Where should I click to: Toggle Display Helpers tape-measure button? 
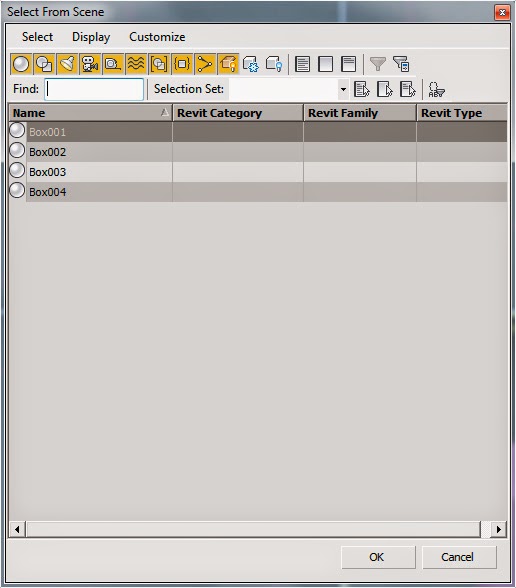pyautogui.click(x=113, y=64)
